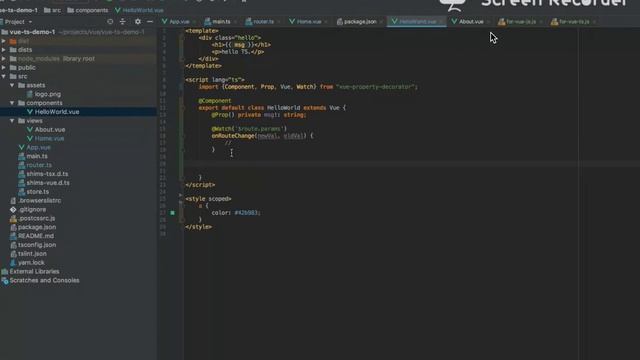The image size is (640, 360).
Task: Click the @Prop() private msg line
Action: [259, 115]
